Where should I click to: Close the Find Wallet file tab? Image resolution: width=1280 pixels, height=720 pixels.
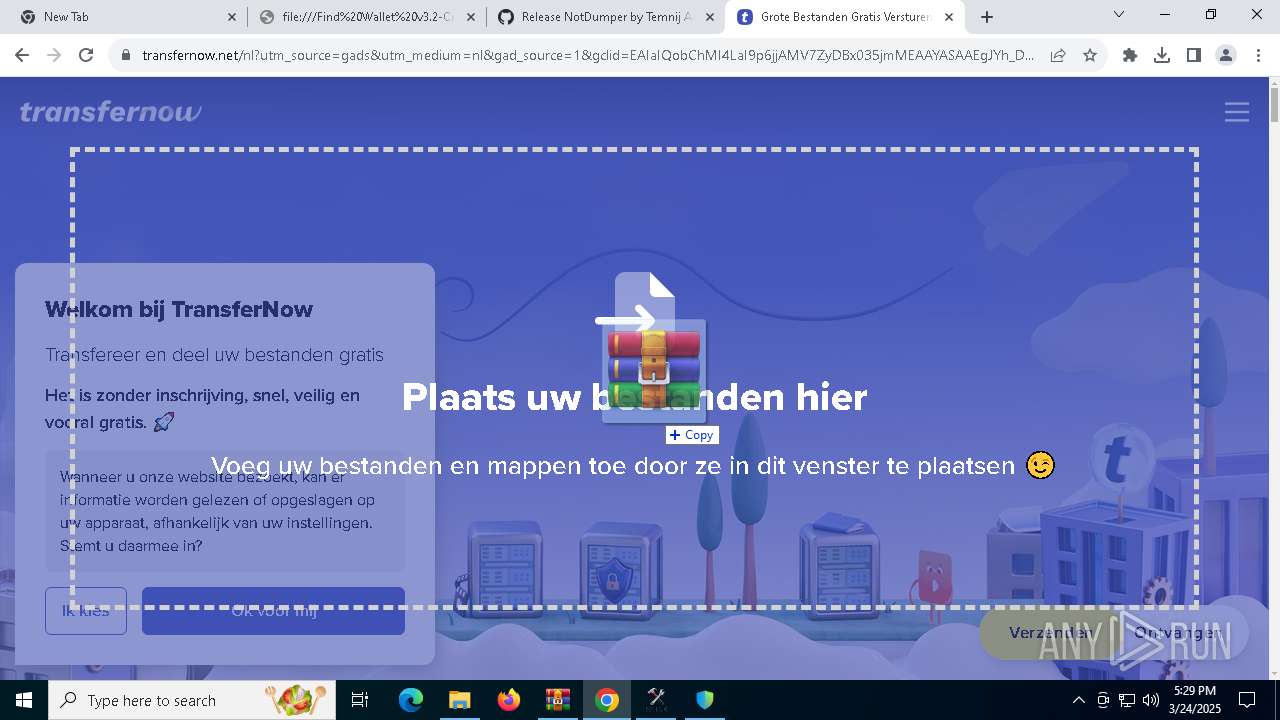(471, 17)
